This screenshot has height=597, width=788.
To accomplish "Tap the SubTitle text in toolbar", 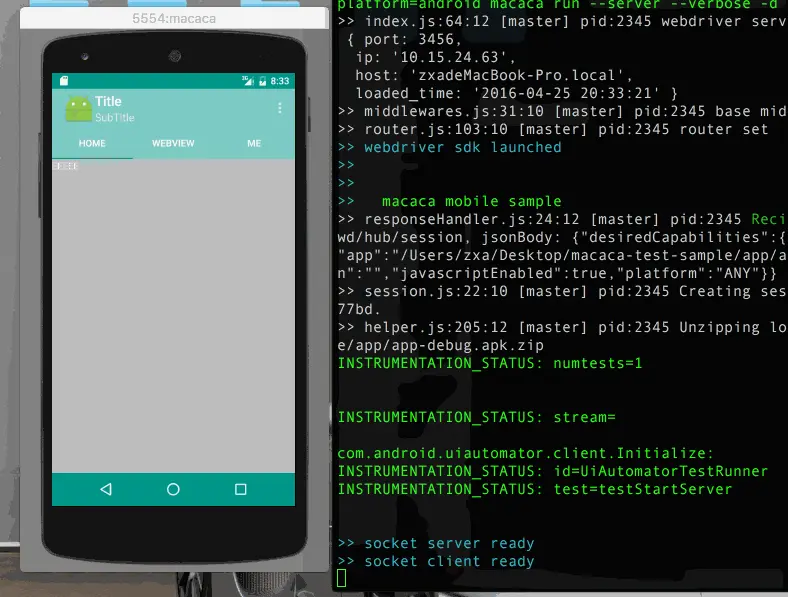I will 115,118.
